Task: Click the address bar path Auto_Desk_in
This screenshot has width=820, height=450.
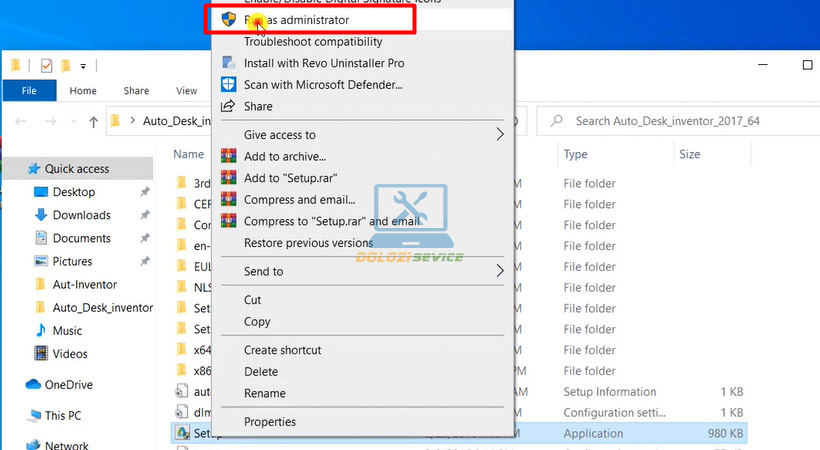Action: (177, 121)
